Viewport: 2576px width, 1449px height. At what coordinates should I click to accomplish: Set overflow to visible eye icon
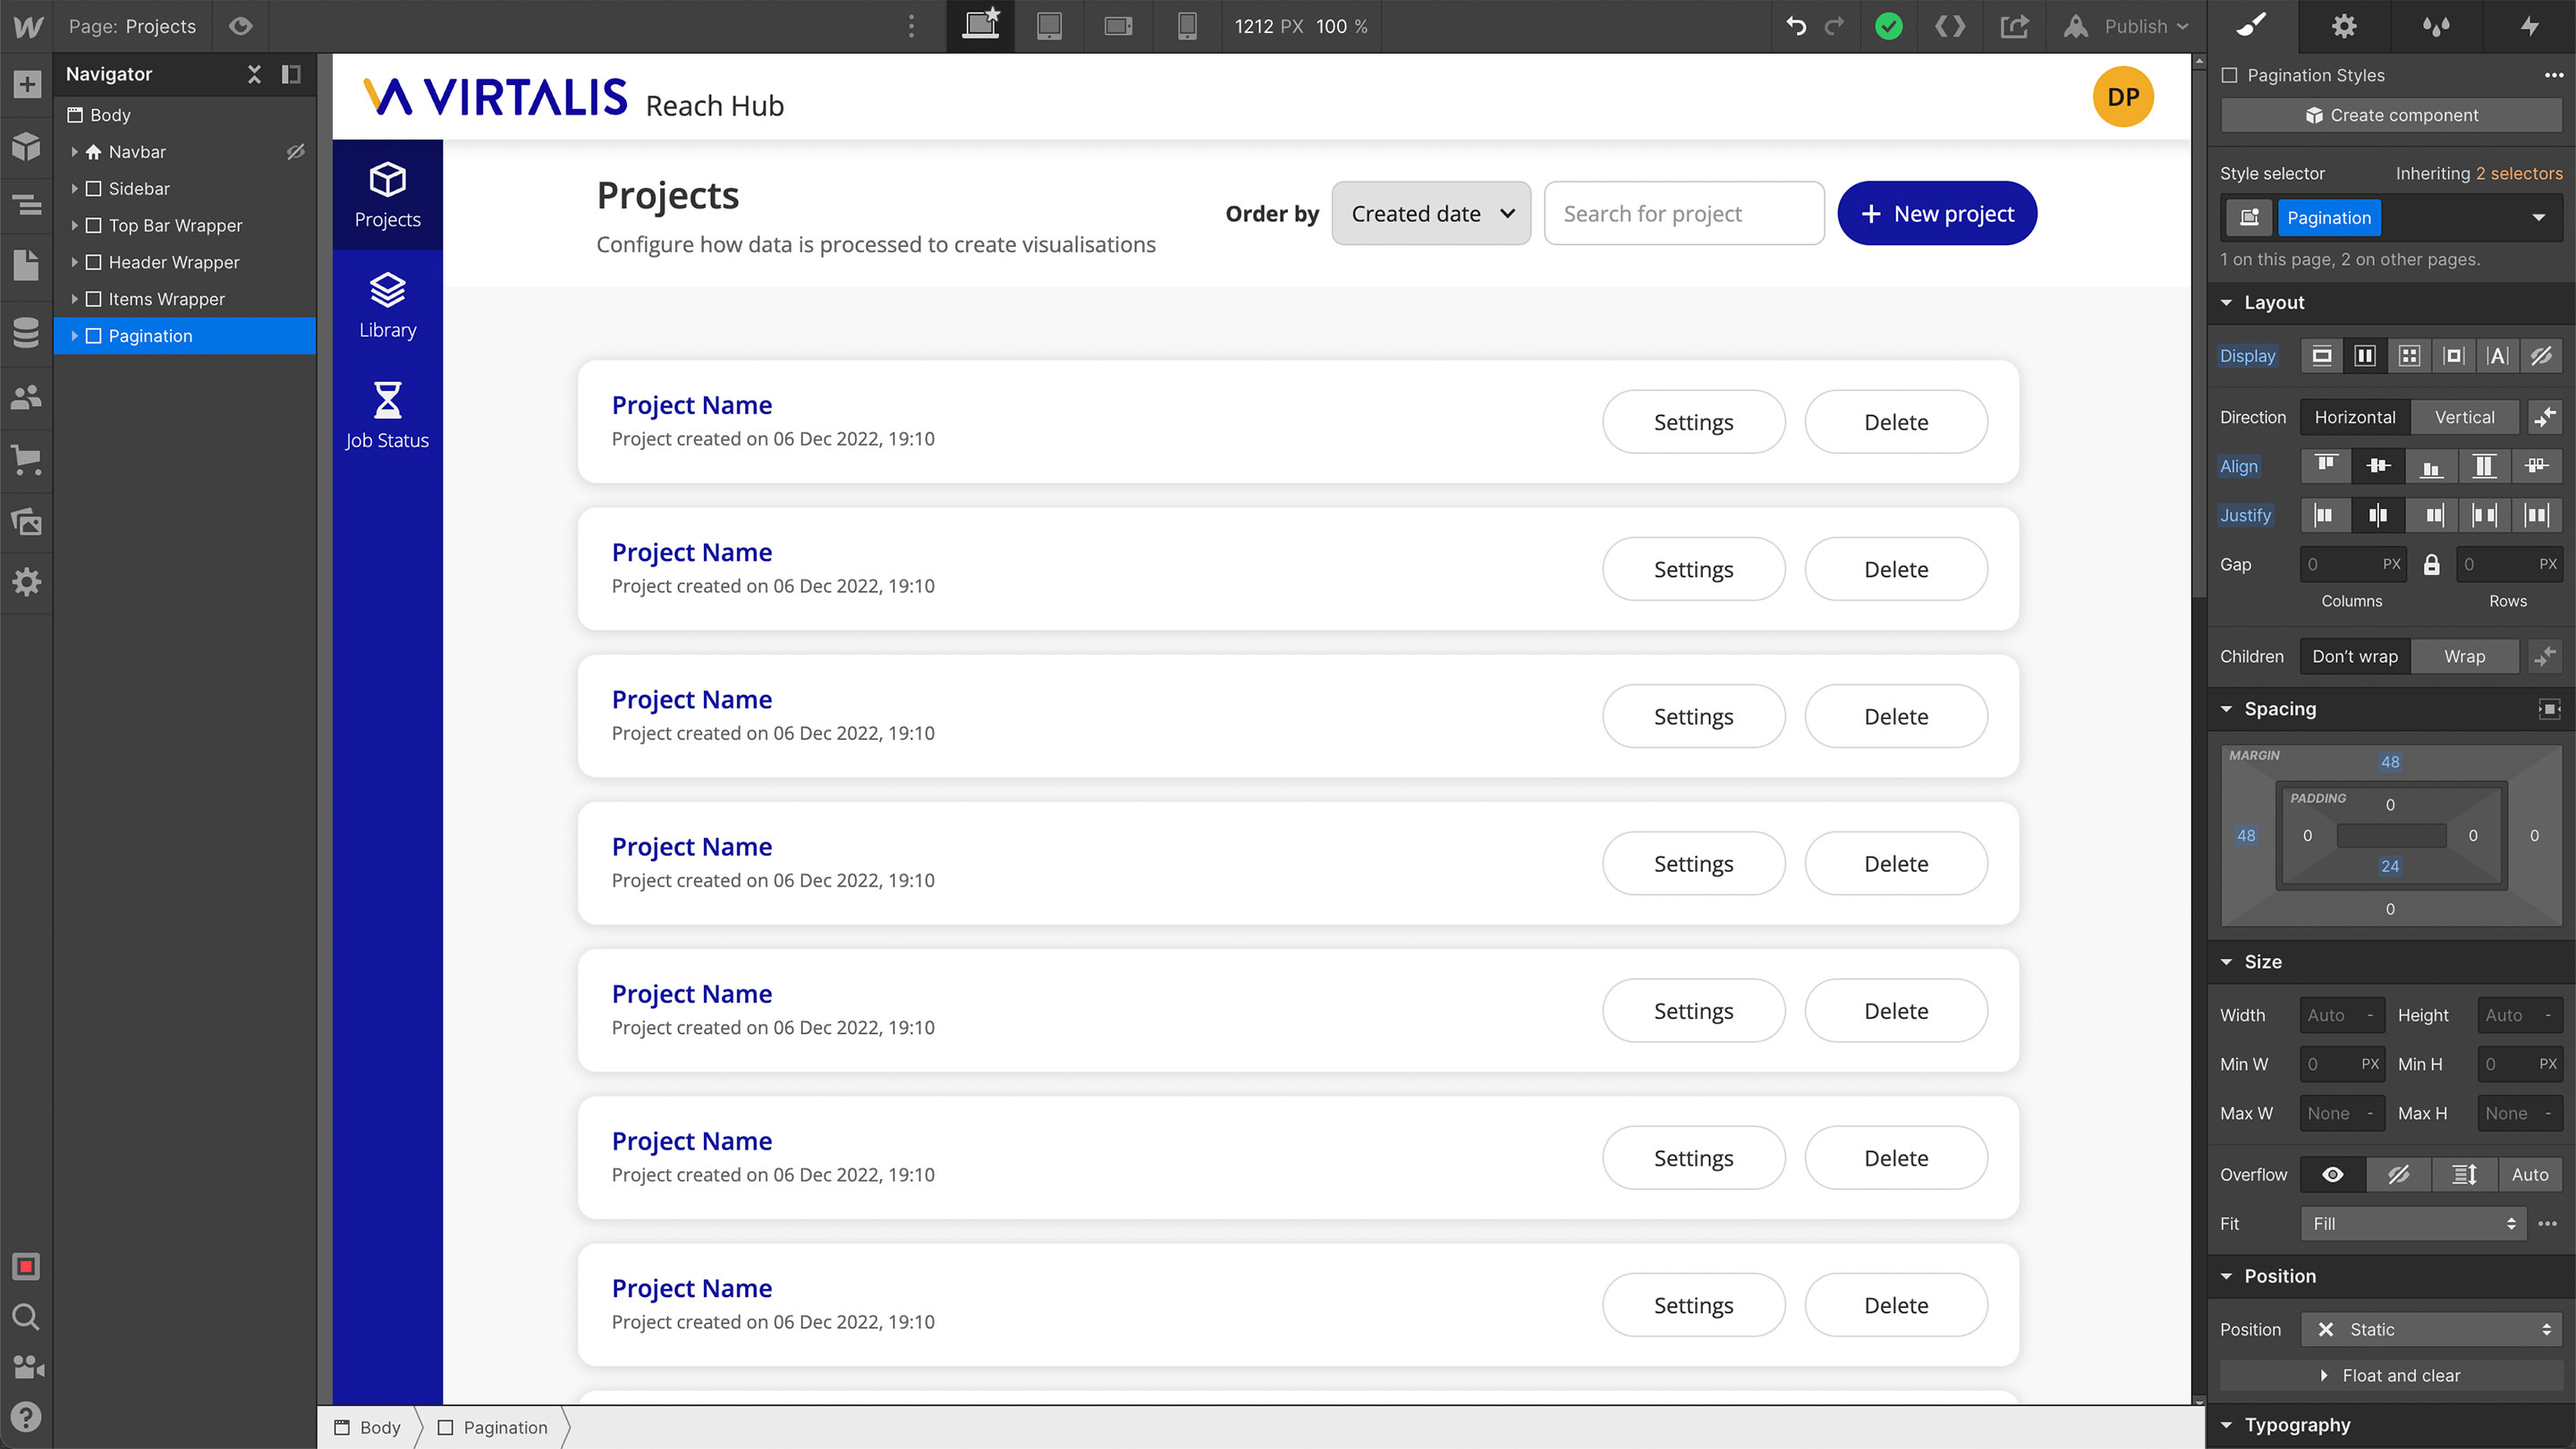coord(2332,1174)
